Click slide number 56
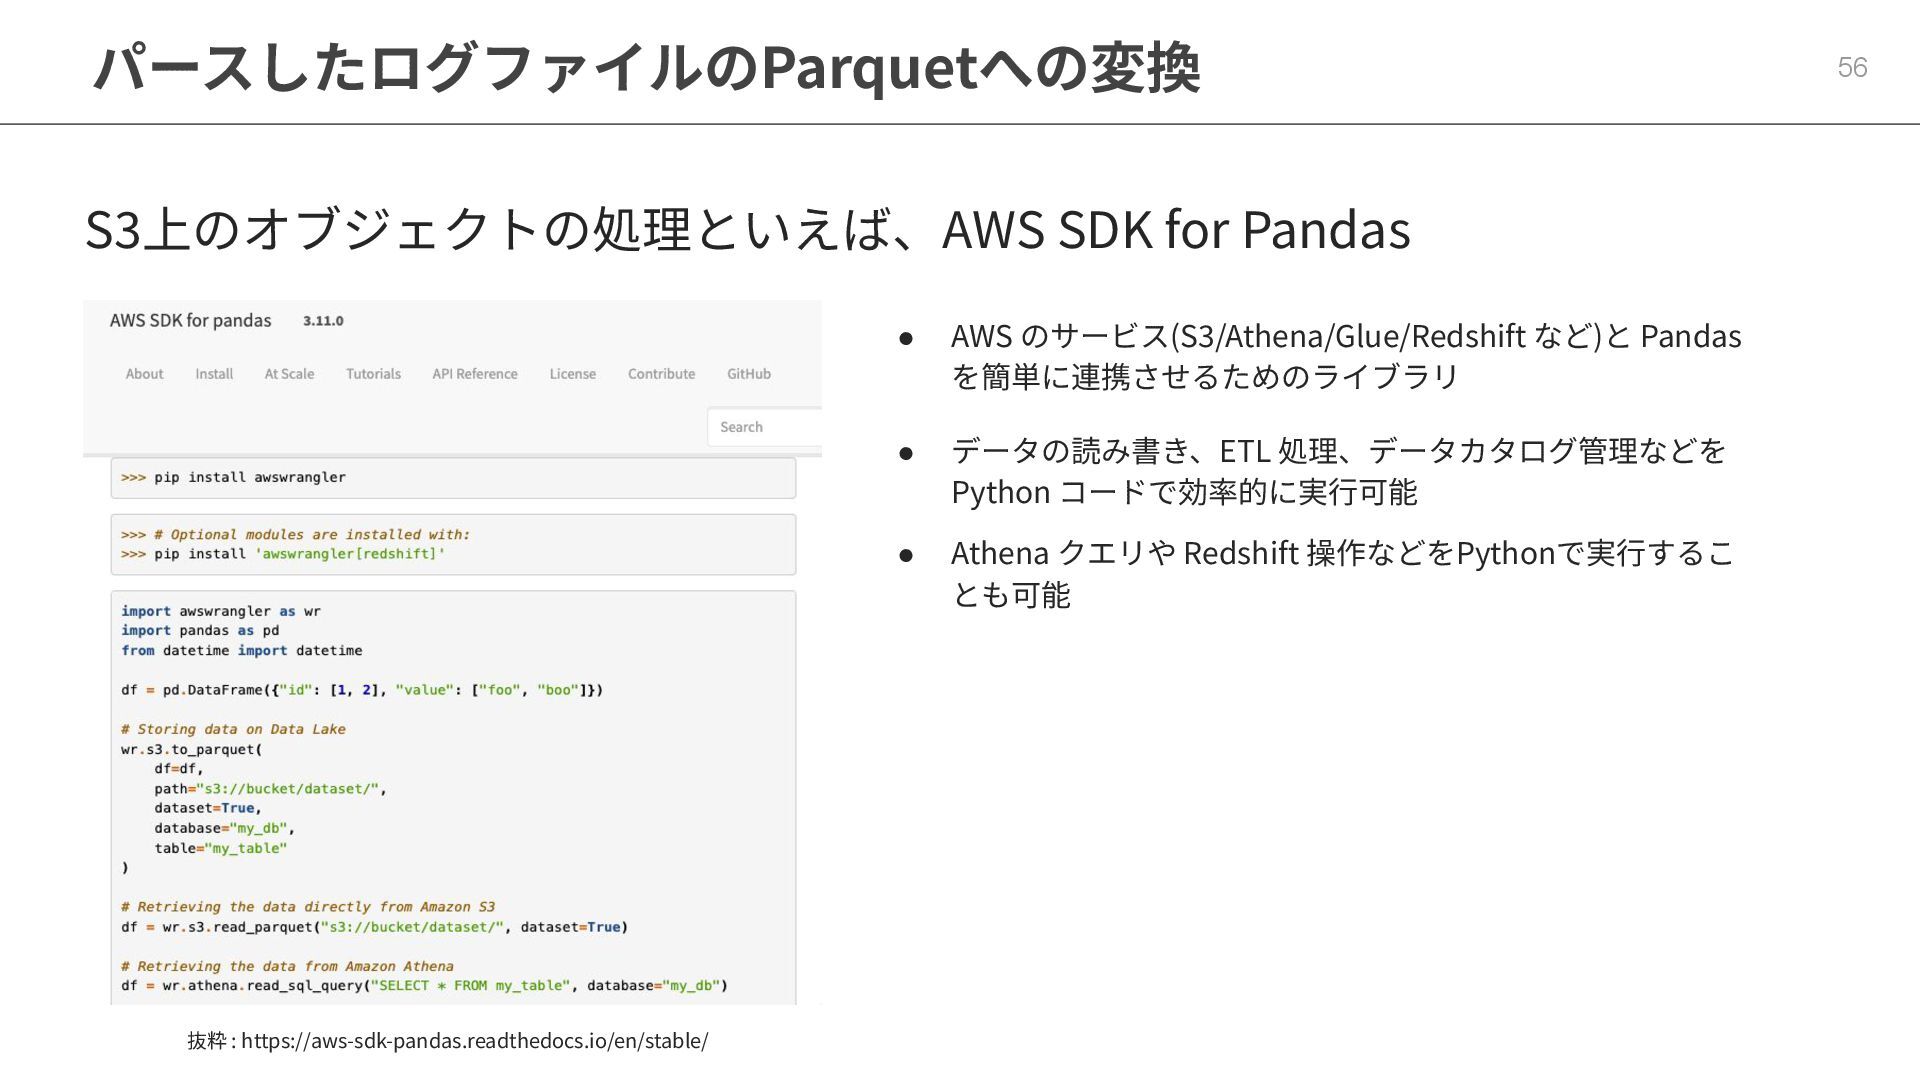 pyautogui.click(x=1852, y=67)
